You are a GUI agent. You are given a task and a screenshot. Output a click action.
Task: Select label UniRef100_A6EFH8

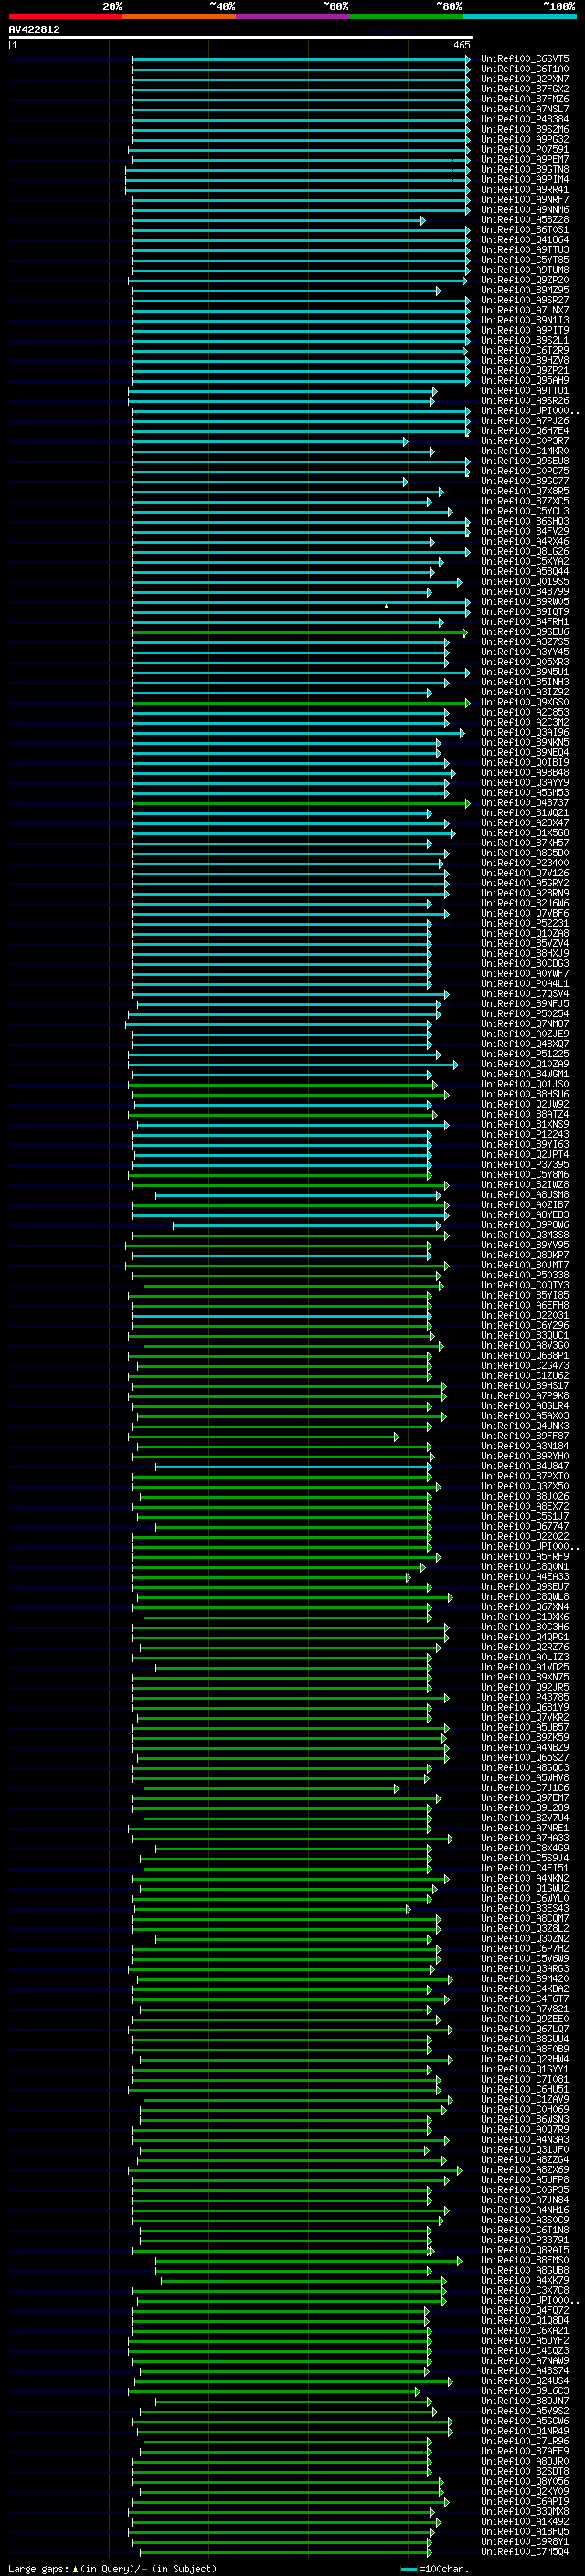point(525,1306)
